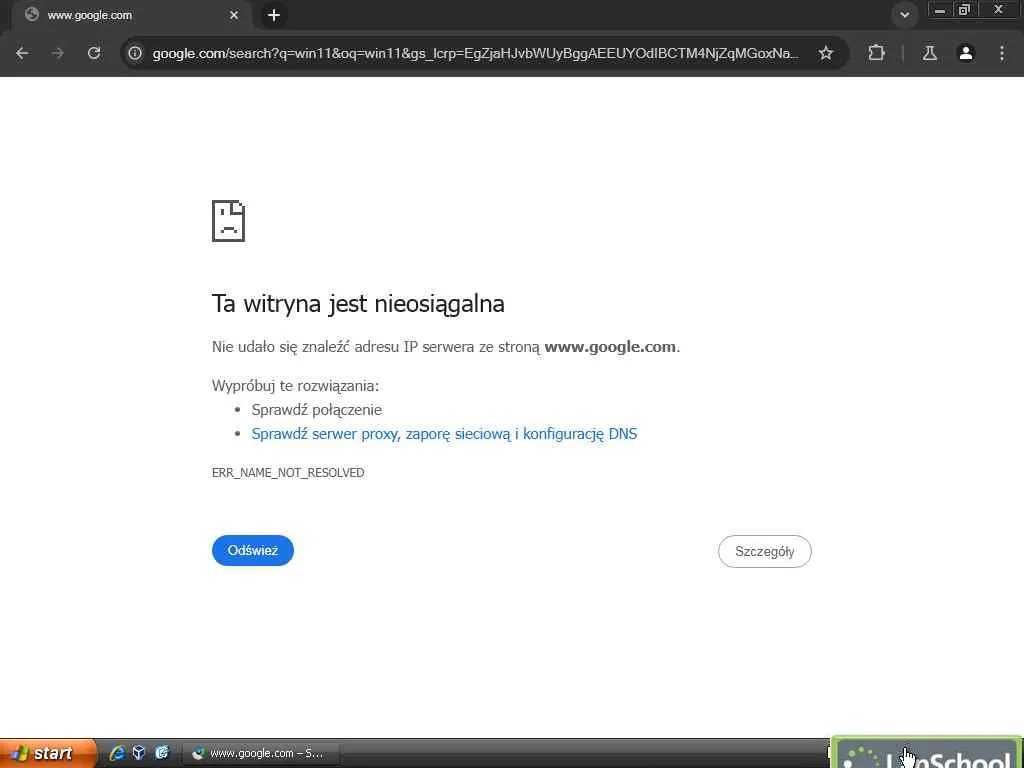
Task: Open Chrome three-dot menu
Action: click(x=1002, y=54)
